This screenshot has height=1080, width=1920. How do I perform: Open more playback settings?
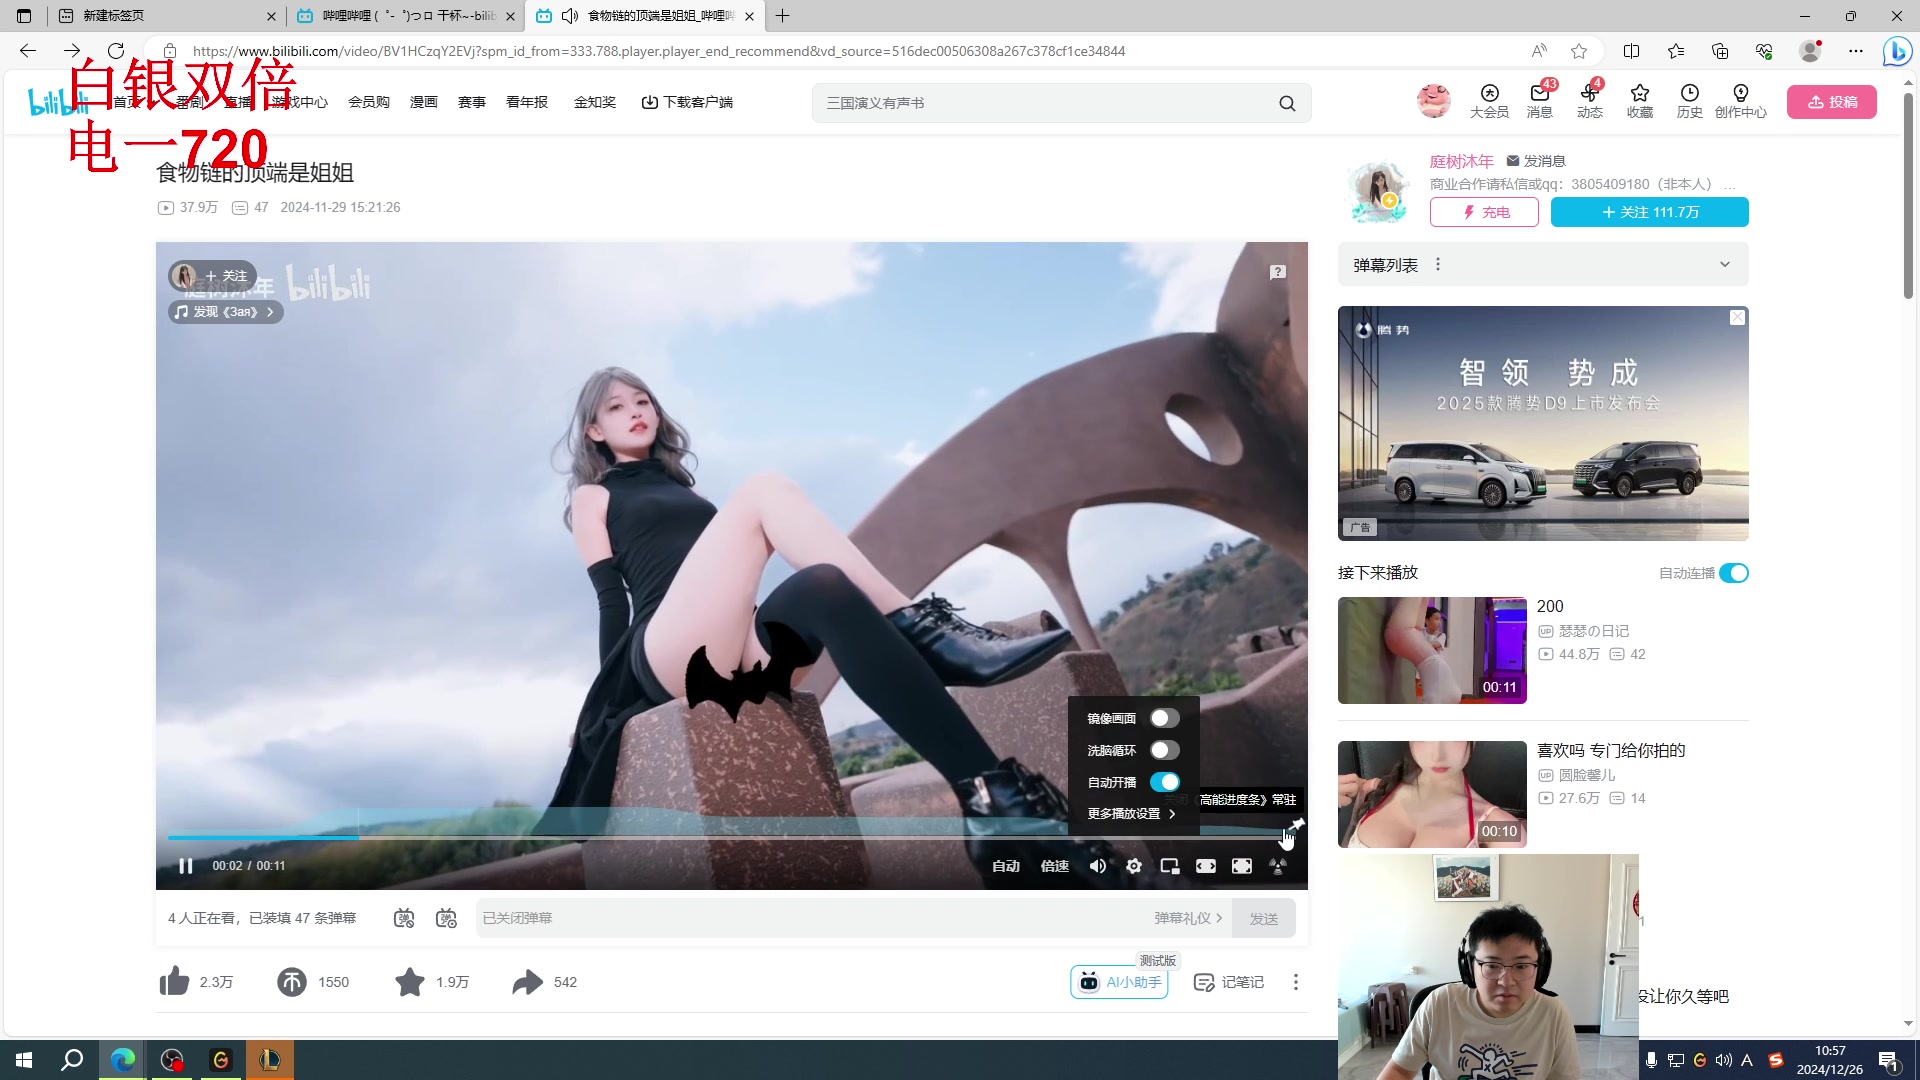click(1131, 814)
